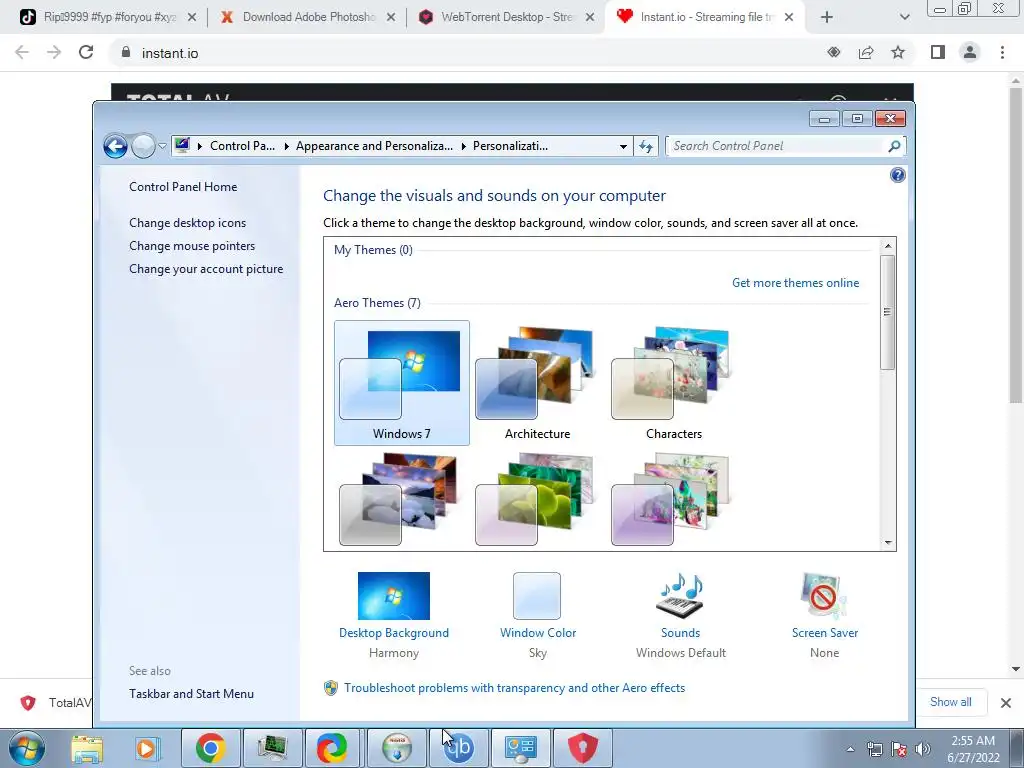Bookmark this page with star icon
Viewport: 1024px width, 768px height.
(x=898, y=52)
